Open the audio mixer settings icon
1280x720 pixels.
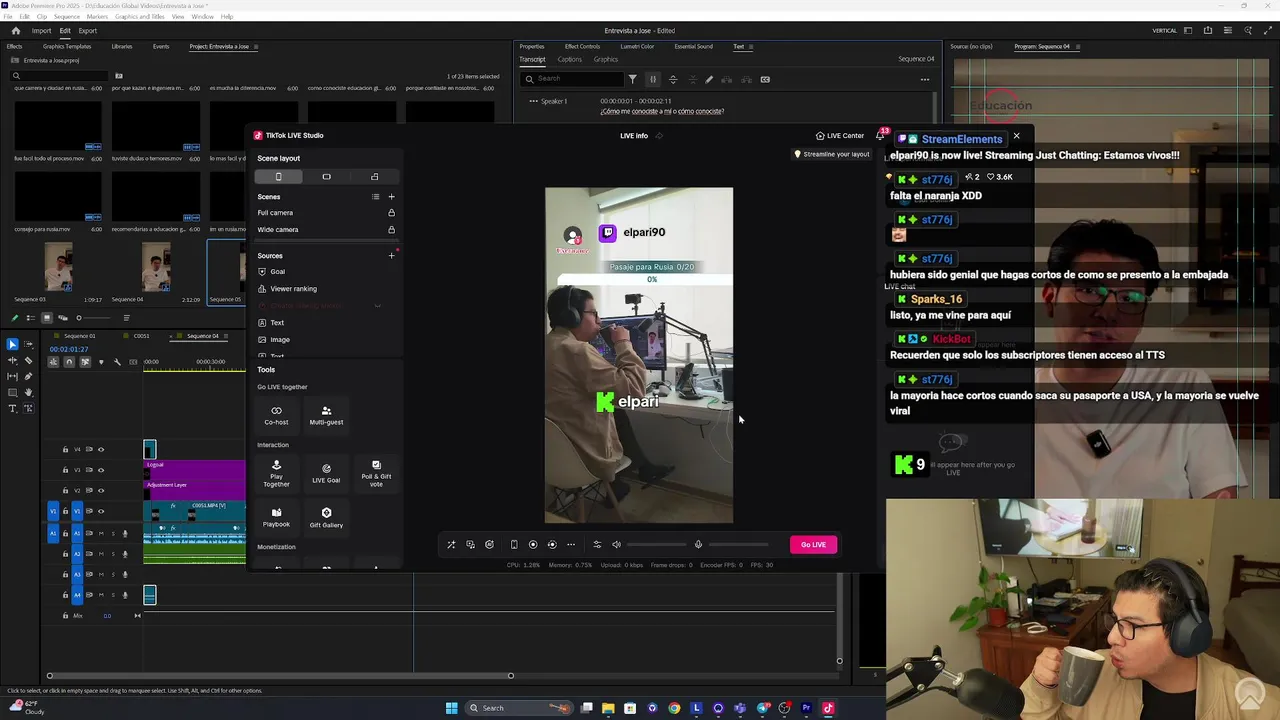tap(597, 545)
